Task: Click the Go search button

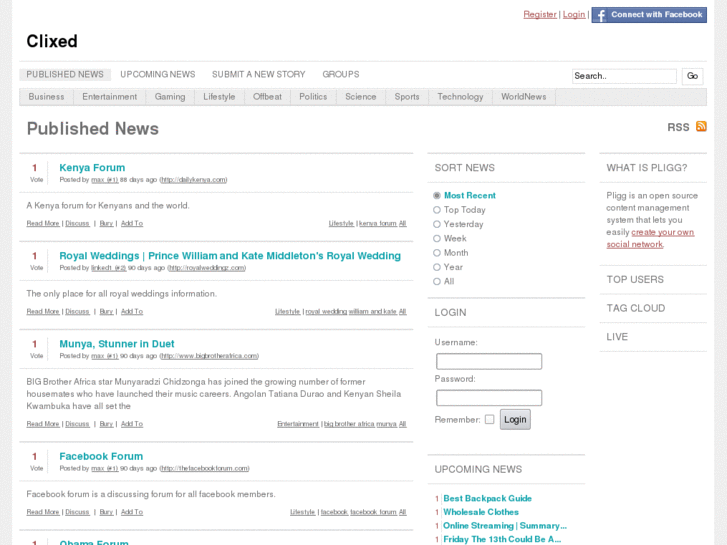Action: [692, 76]
